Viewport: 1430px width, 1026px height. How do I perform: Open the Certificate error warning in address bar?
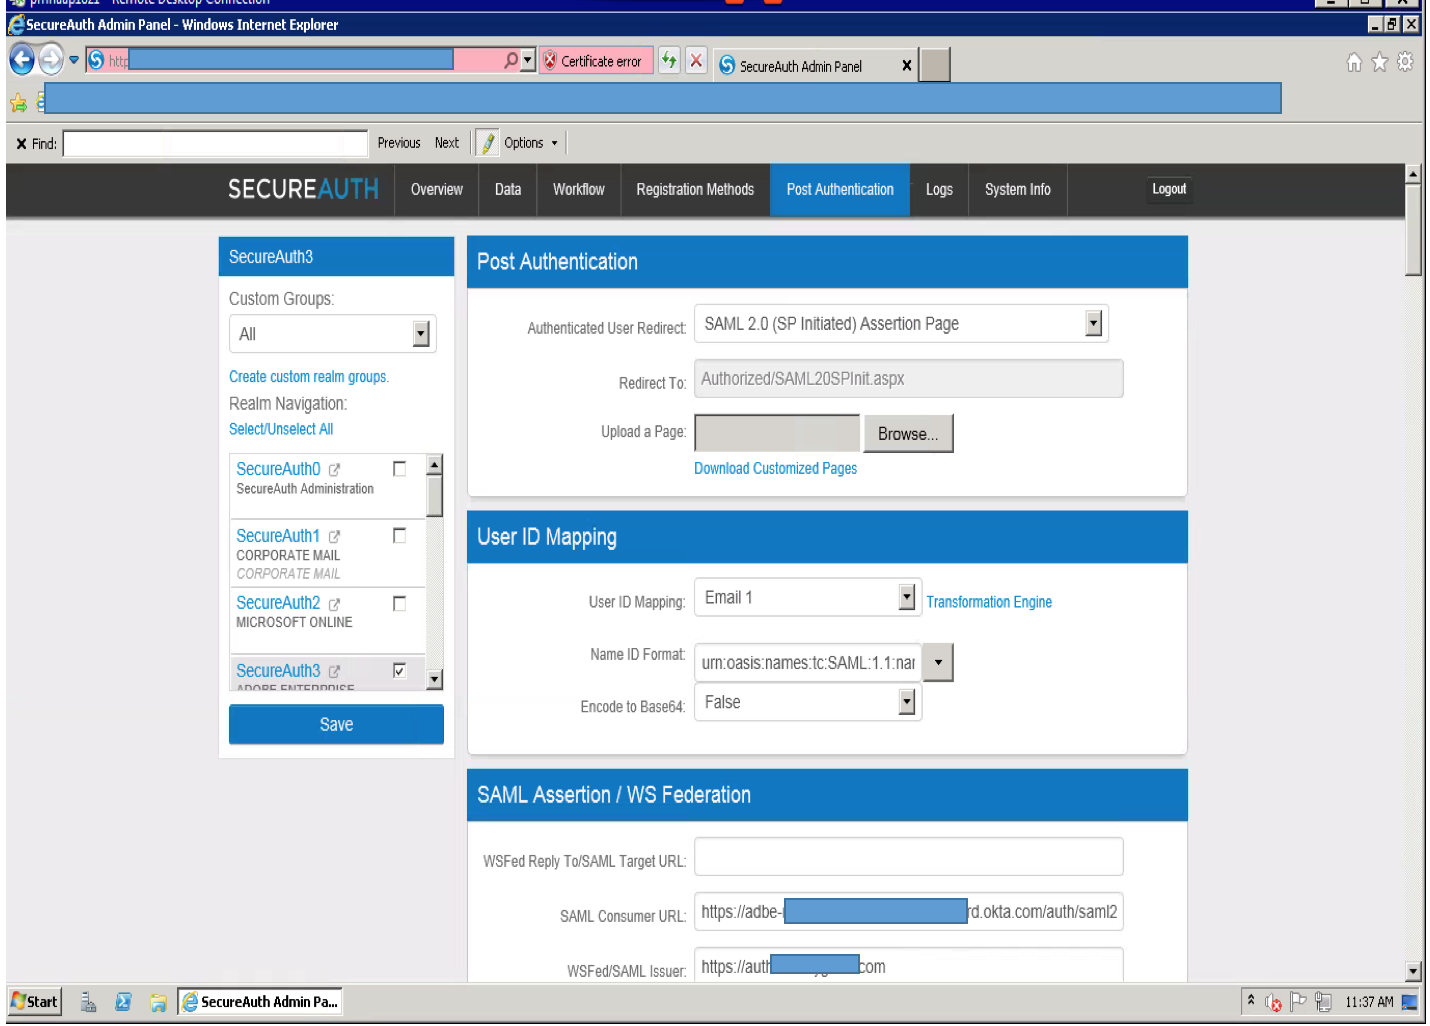tap(595, 60)
